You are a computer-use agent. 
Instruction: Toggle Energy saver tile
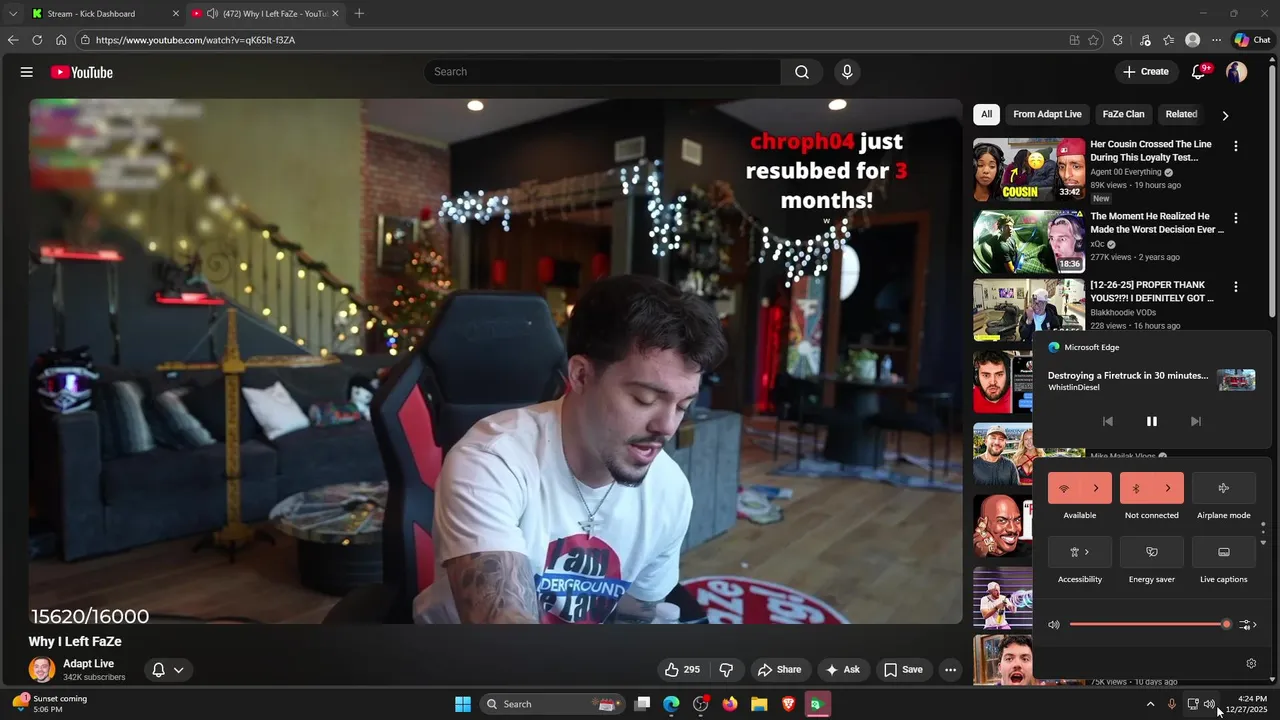1152,552
